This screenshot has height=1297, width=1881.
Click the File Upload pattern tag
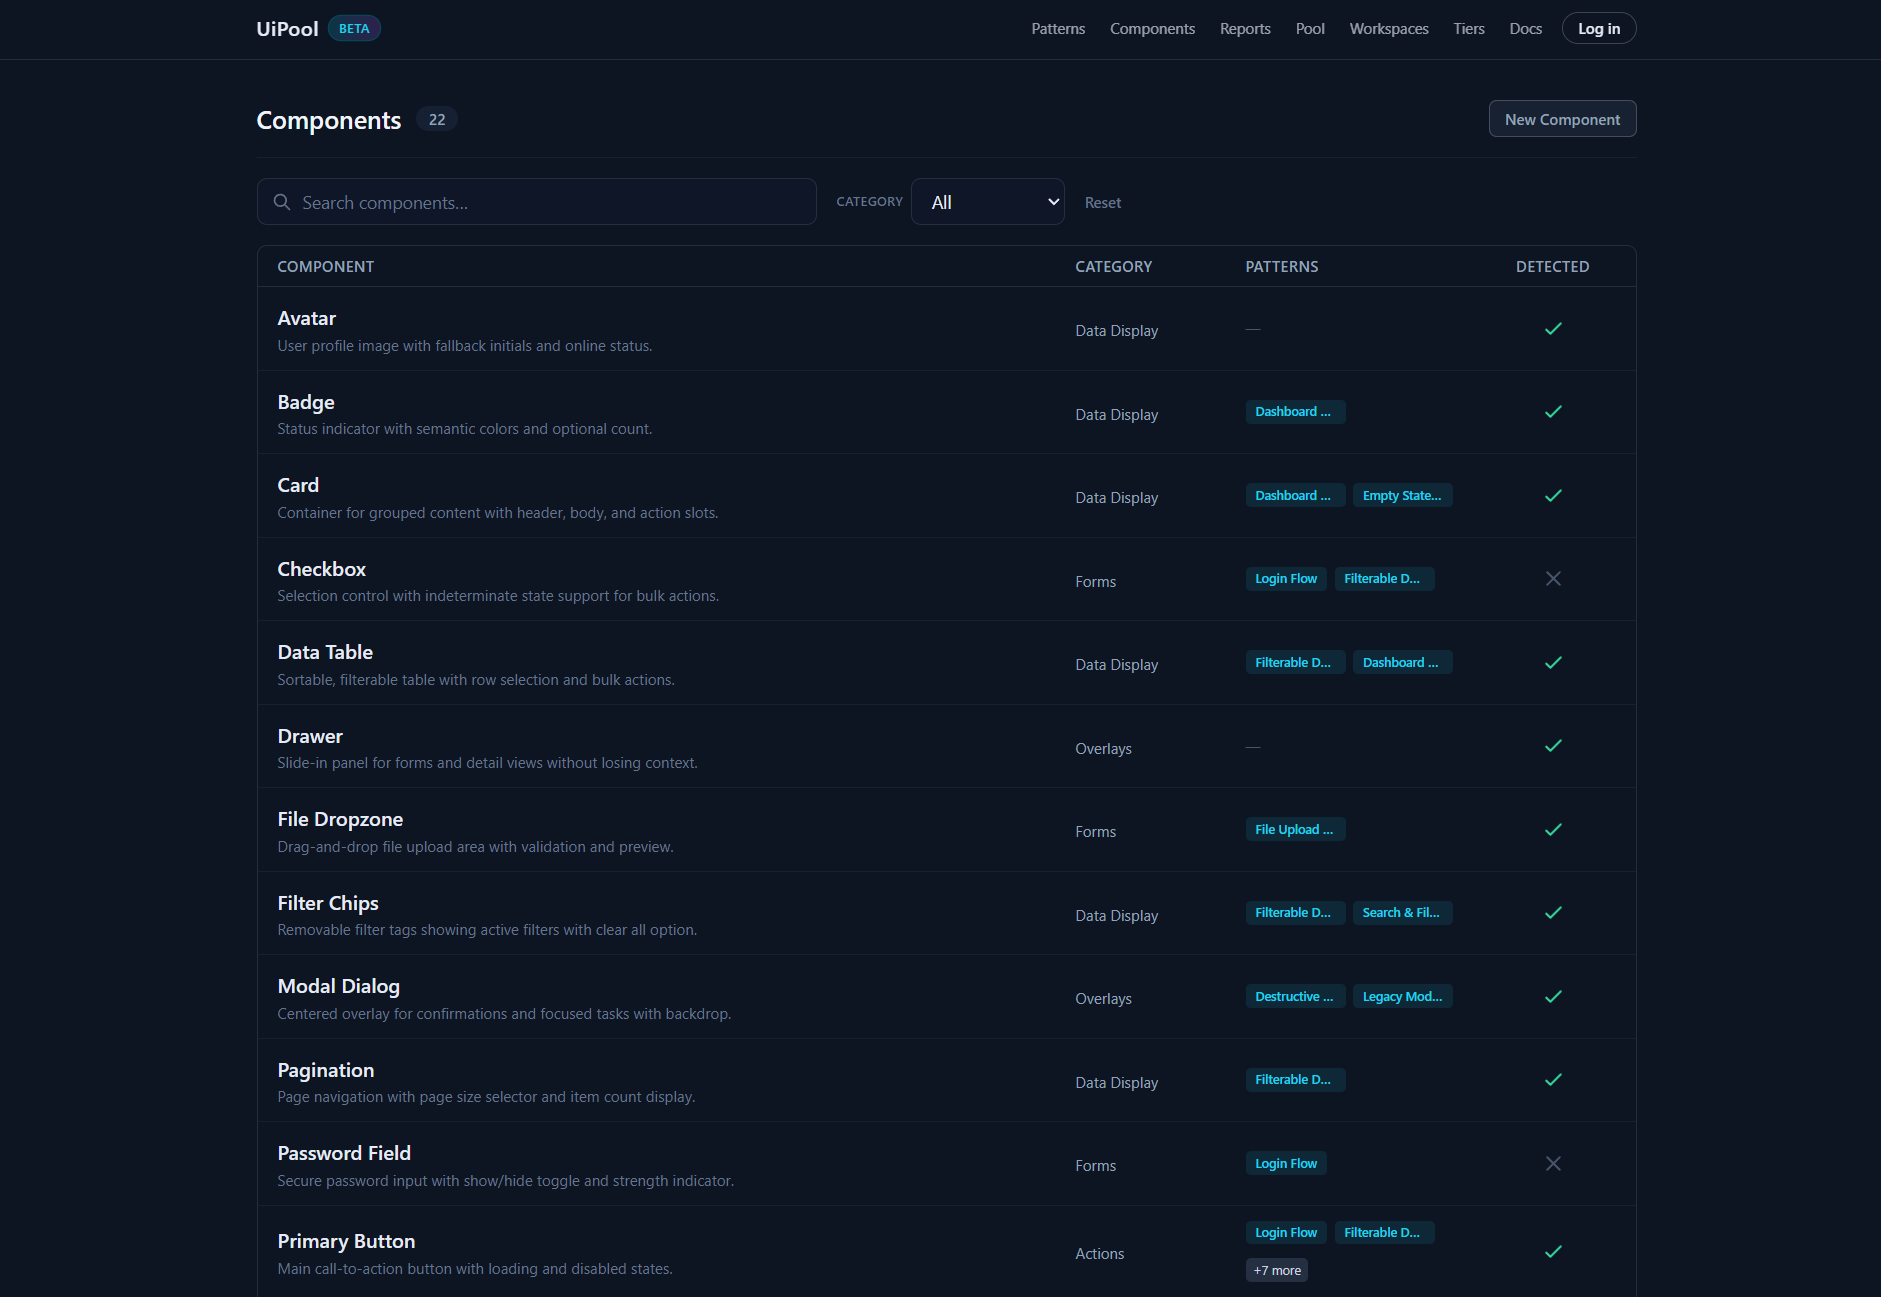[1295, 830]
